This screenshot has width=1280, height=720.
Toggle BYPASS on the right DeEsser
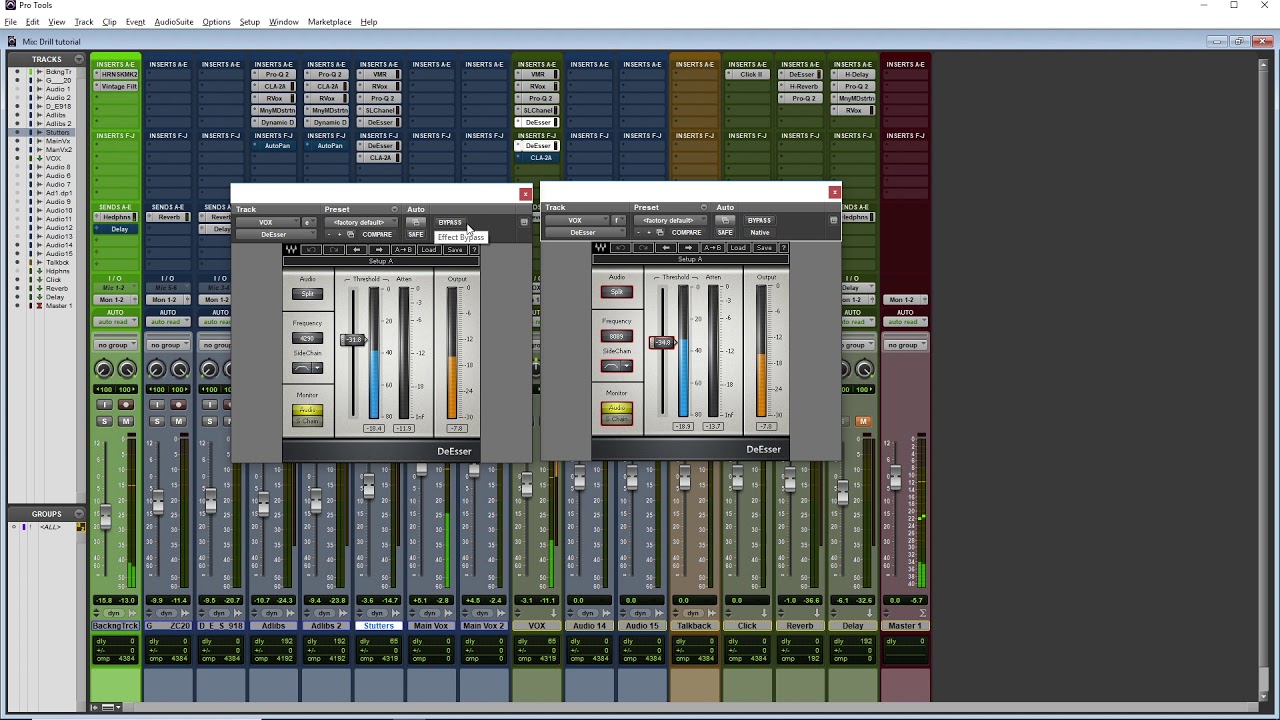(760, 220)
